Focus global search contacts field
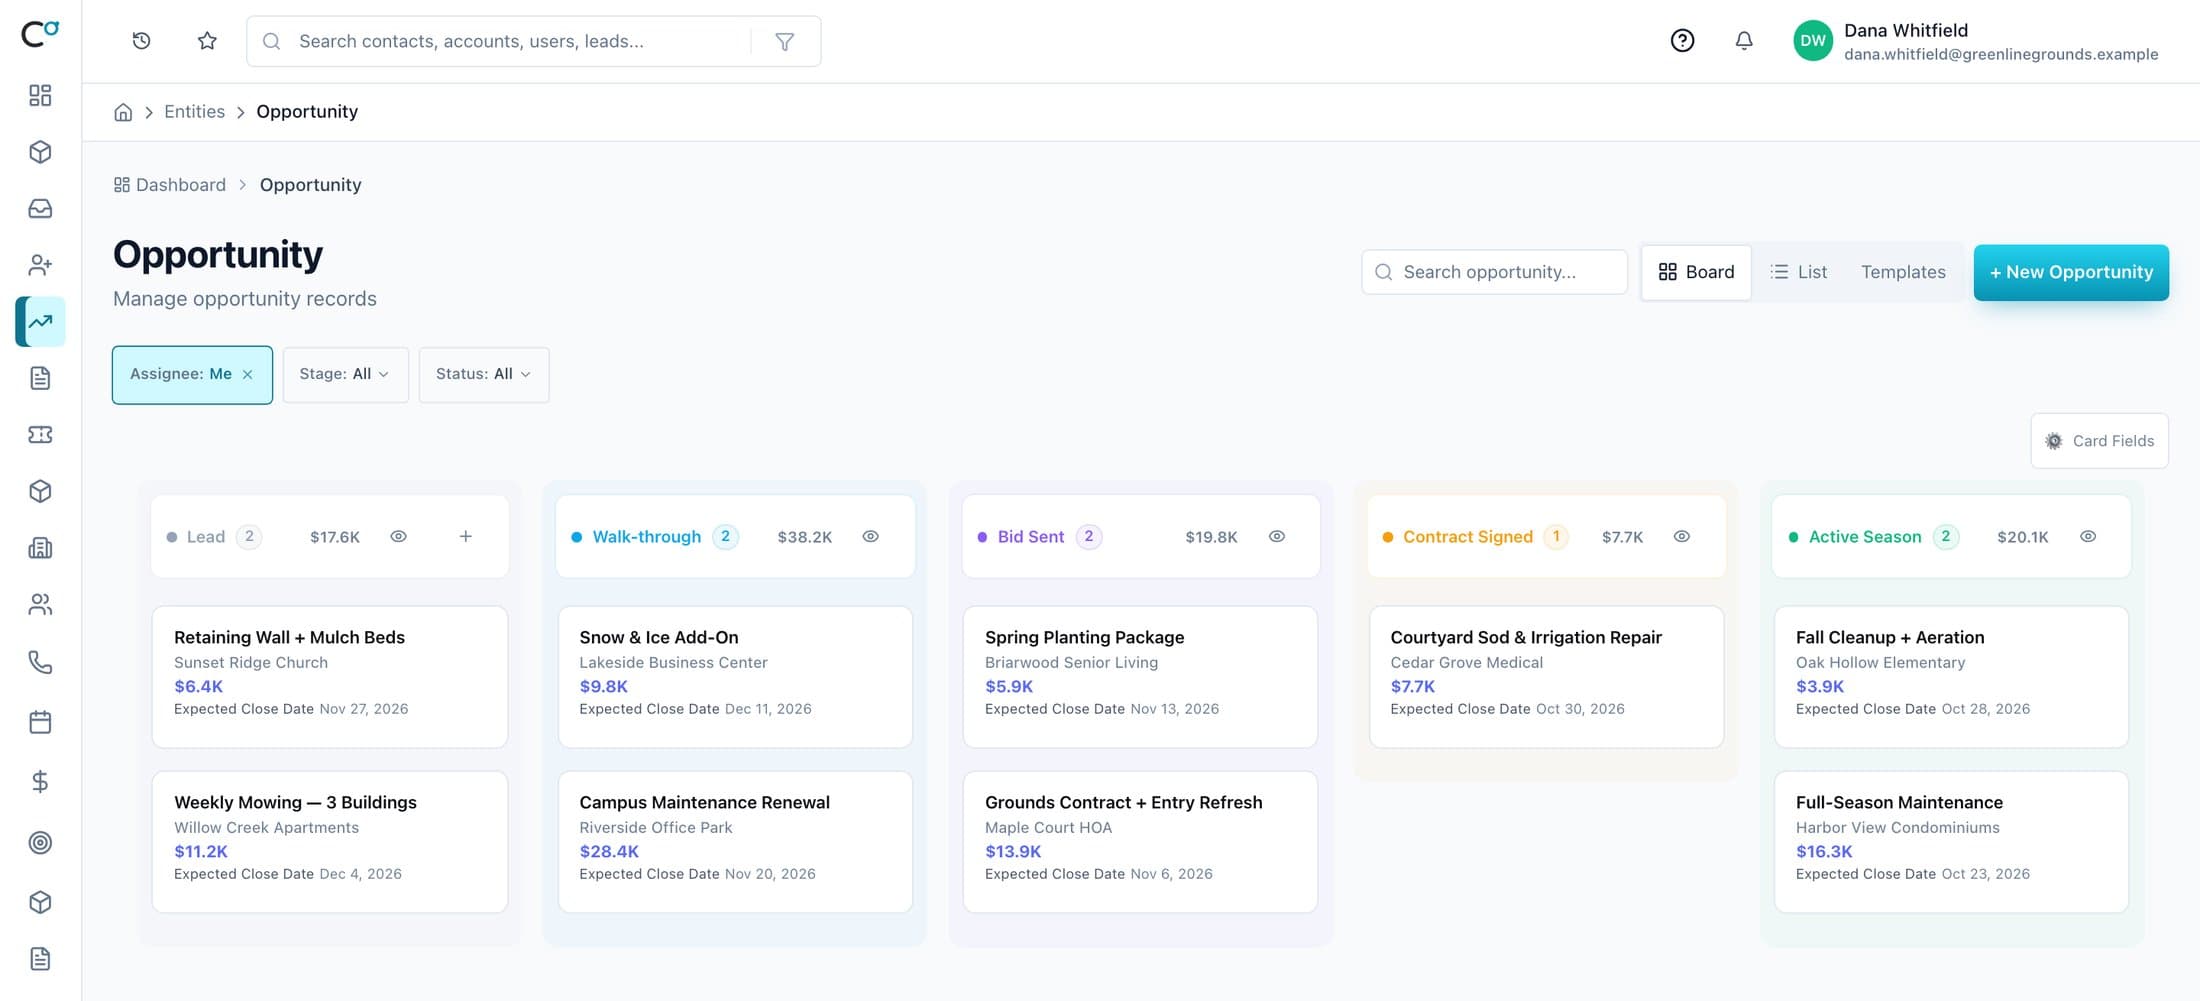 pos(500,41)
